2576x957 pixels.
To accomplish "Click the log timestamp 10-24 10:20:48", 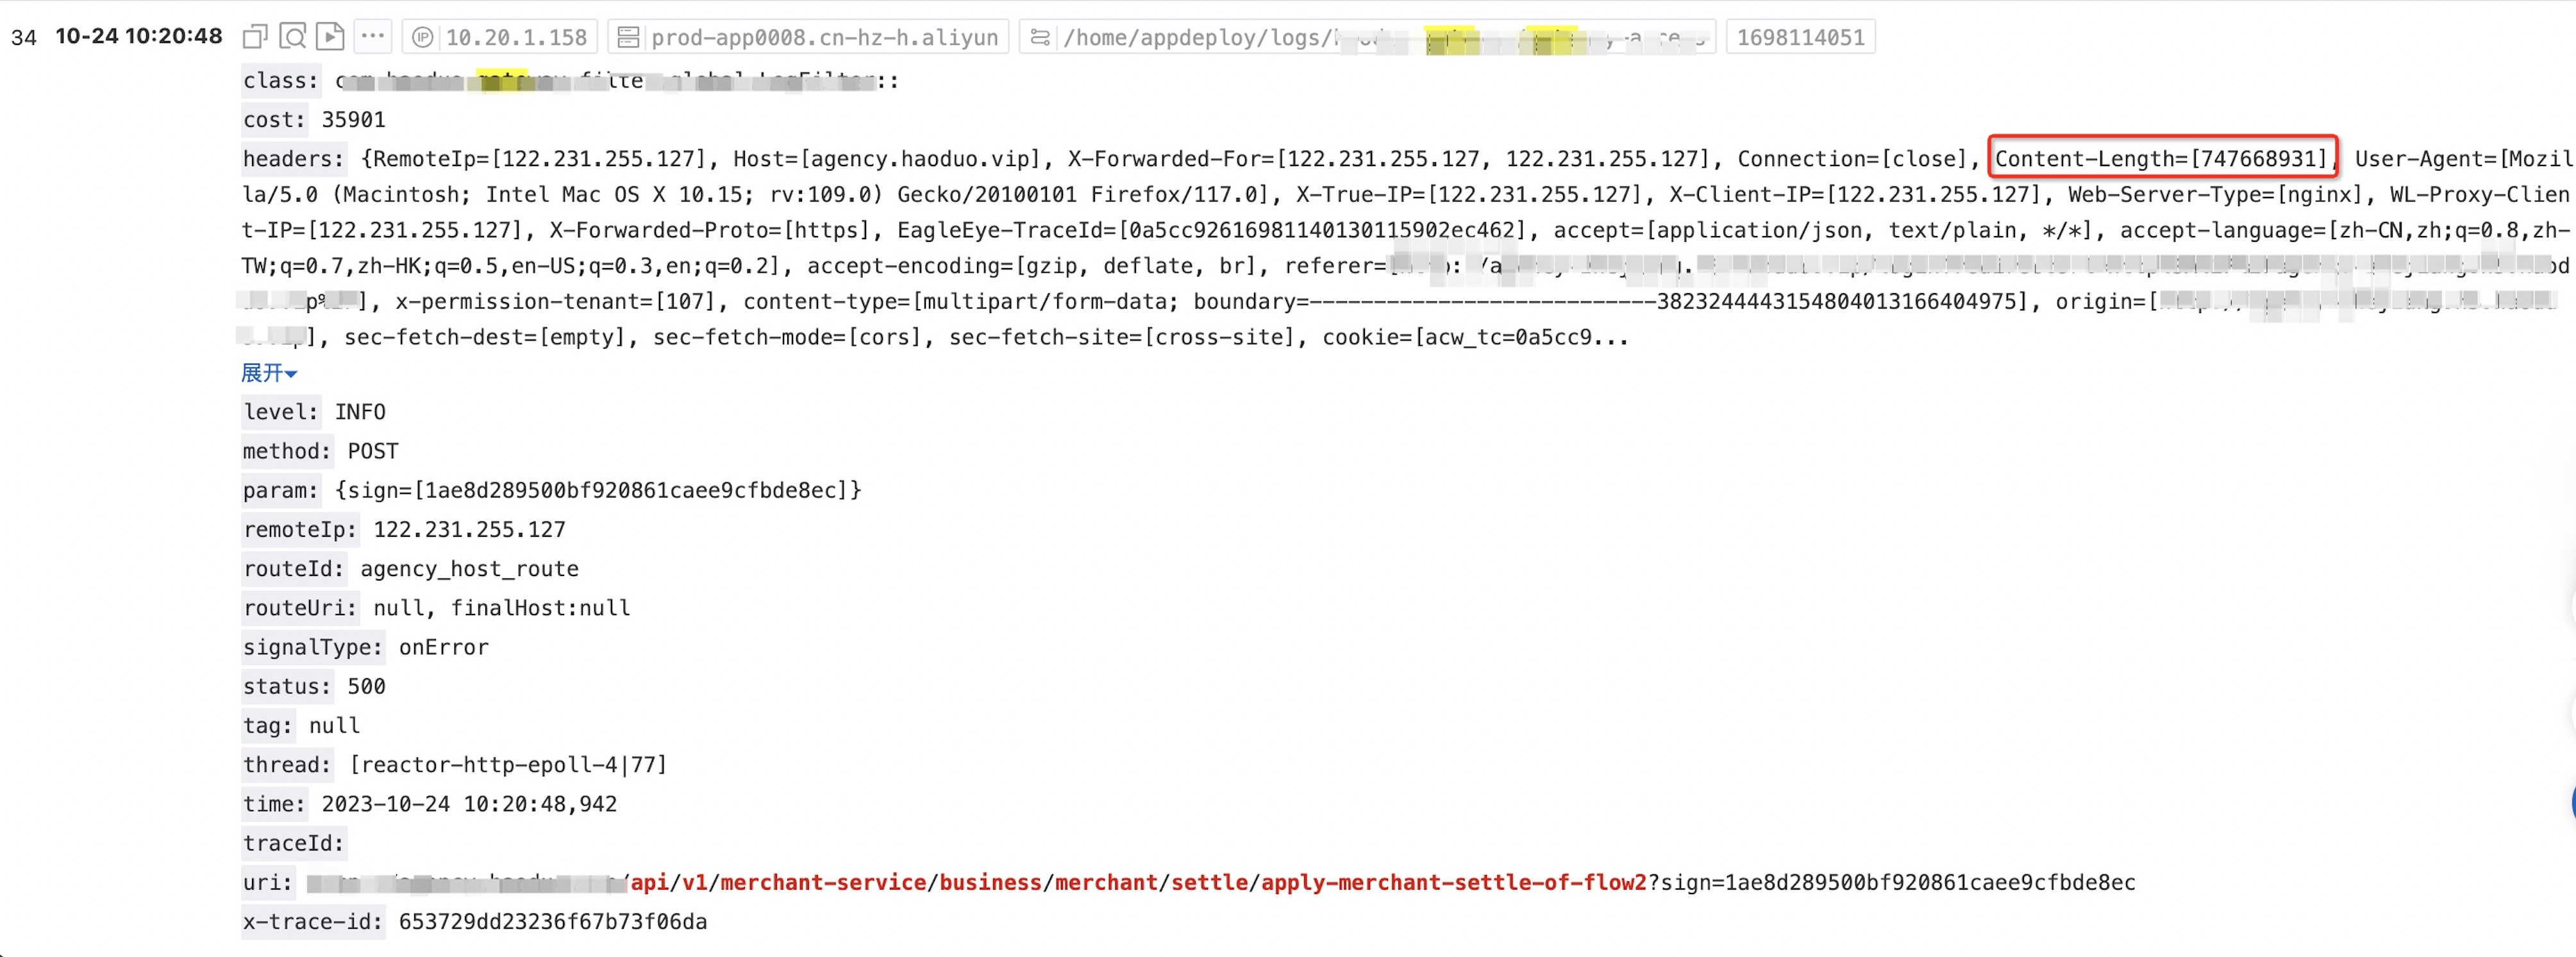I will pos(139,37).
